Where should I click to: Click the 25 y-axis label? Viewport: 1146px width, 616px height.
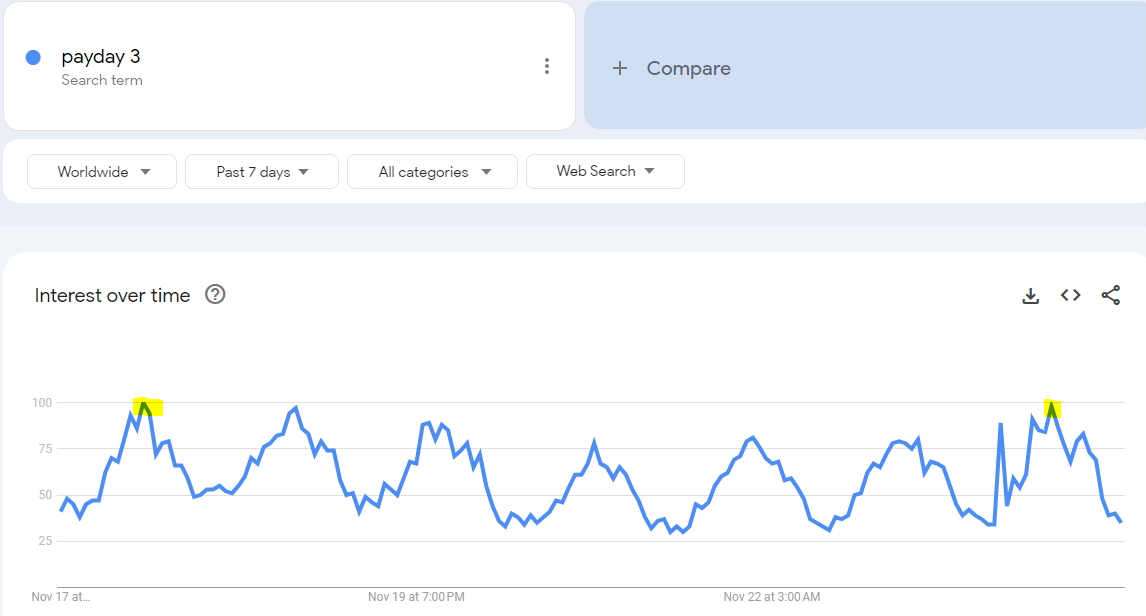(x=45, y=541)
